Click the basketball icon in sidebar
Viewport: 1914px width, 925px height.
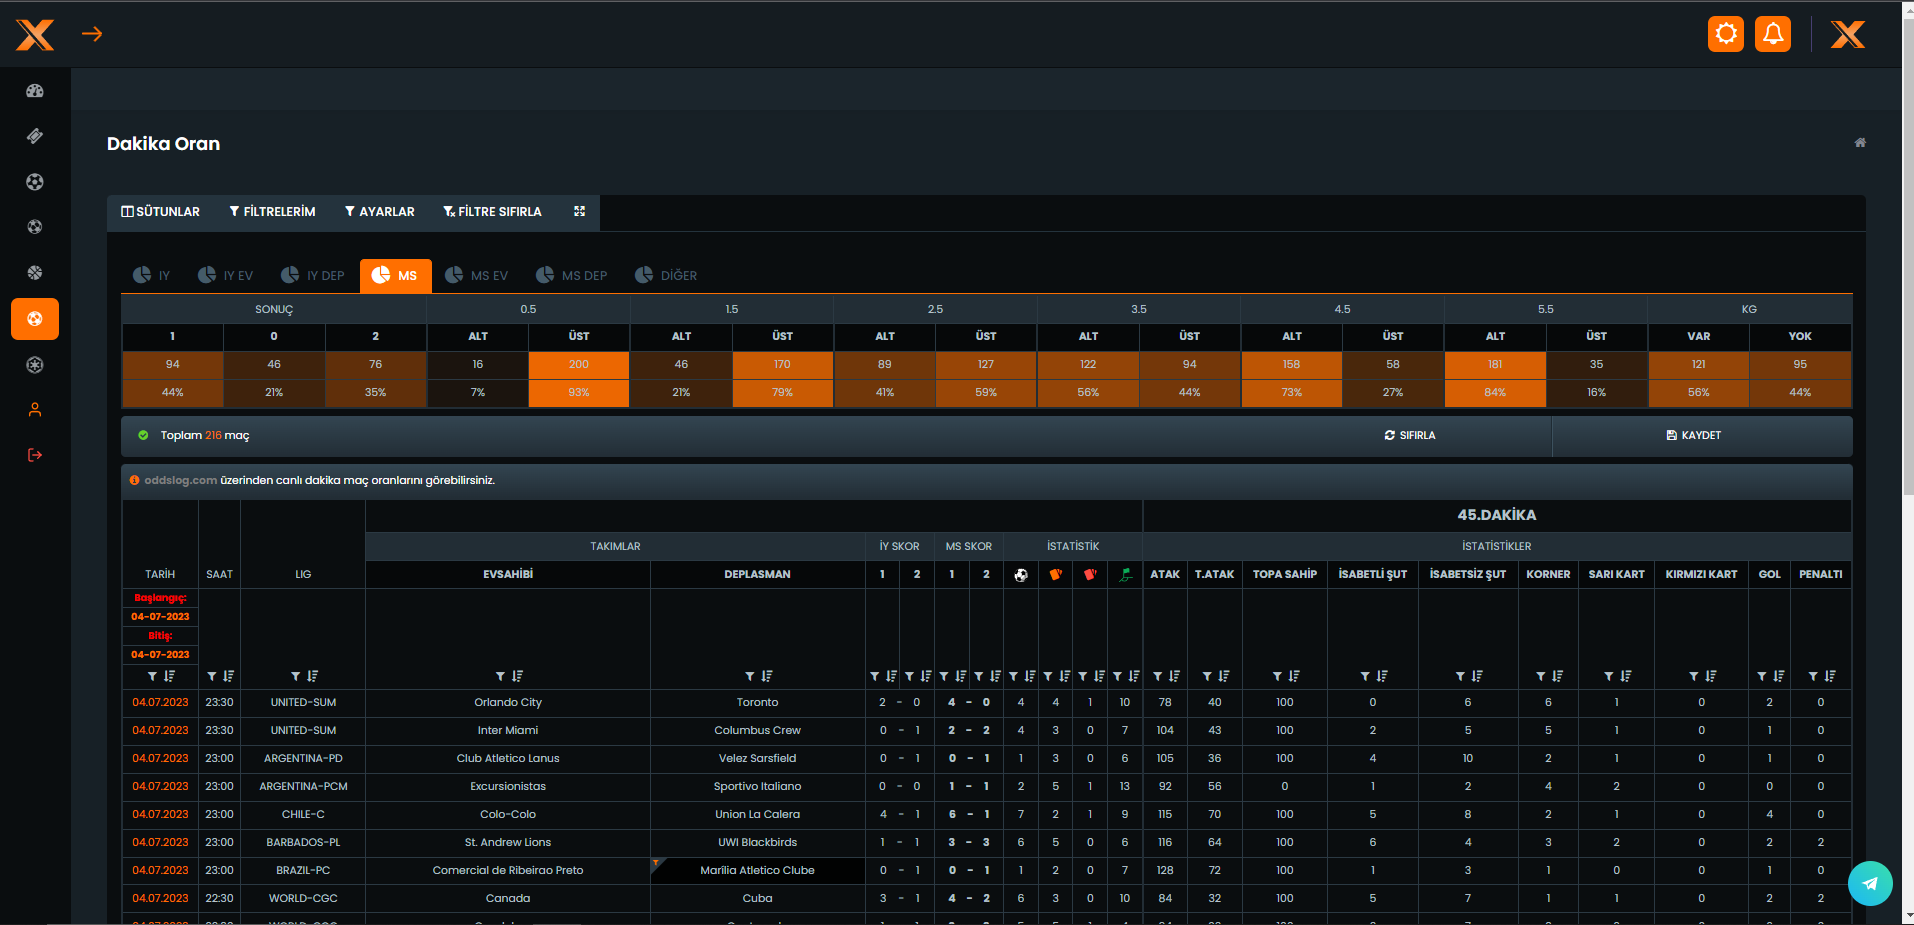(35, 273)
